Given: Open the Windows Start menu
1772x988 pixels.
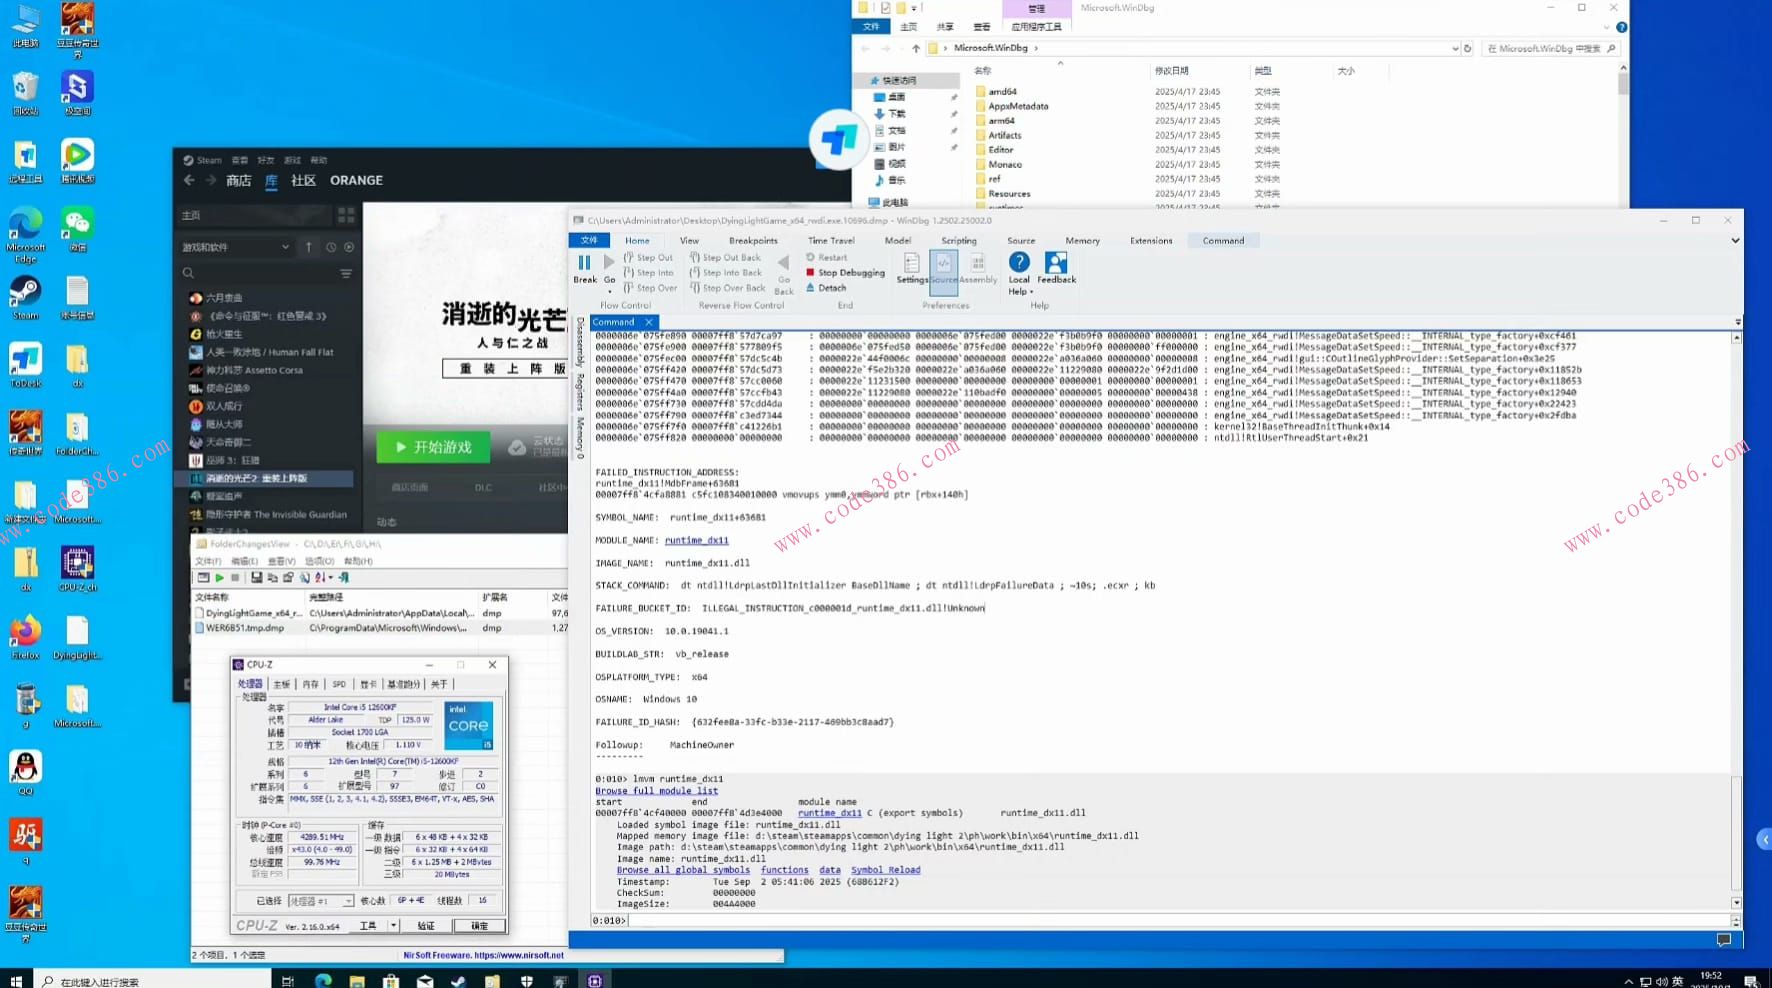Looking at the screenshot, I should pyautogui.click(x=15, y=980).
